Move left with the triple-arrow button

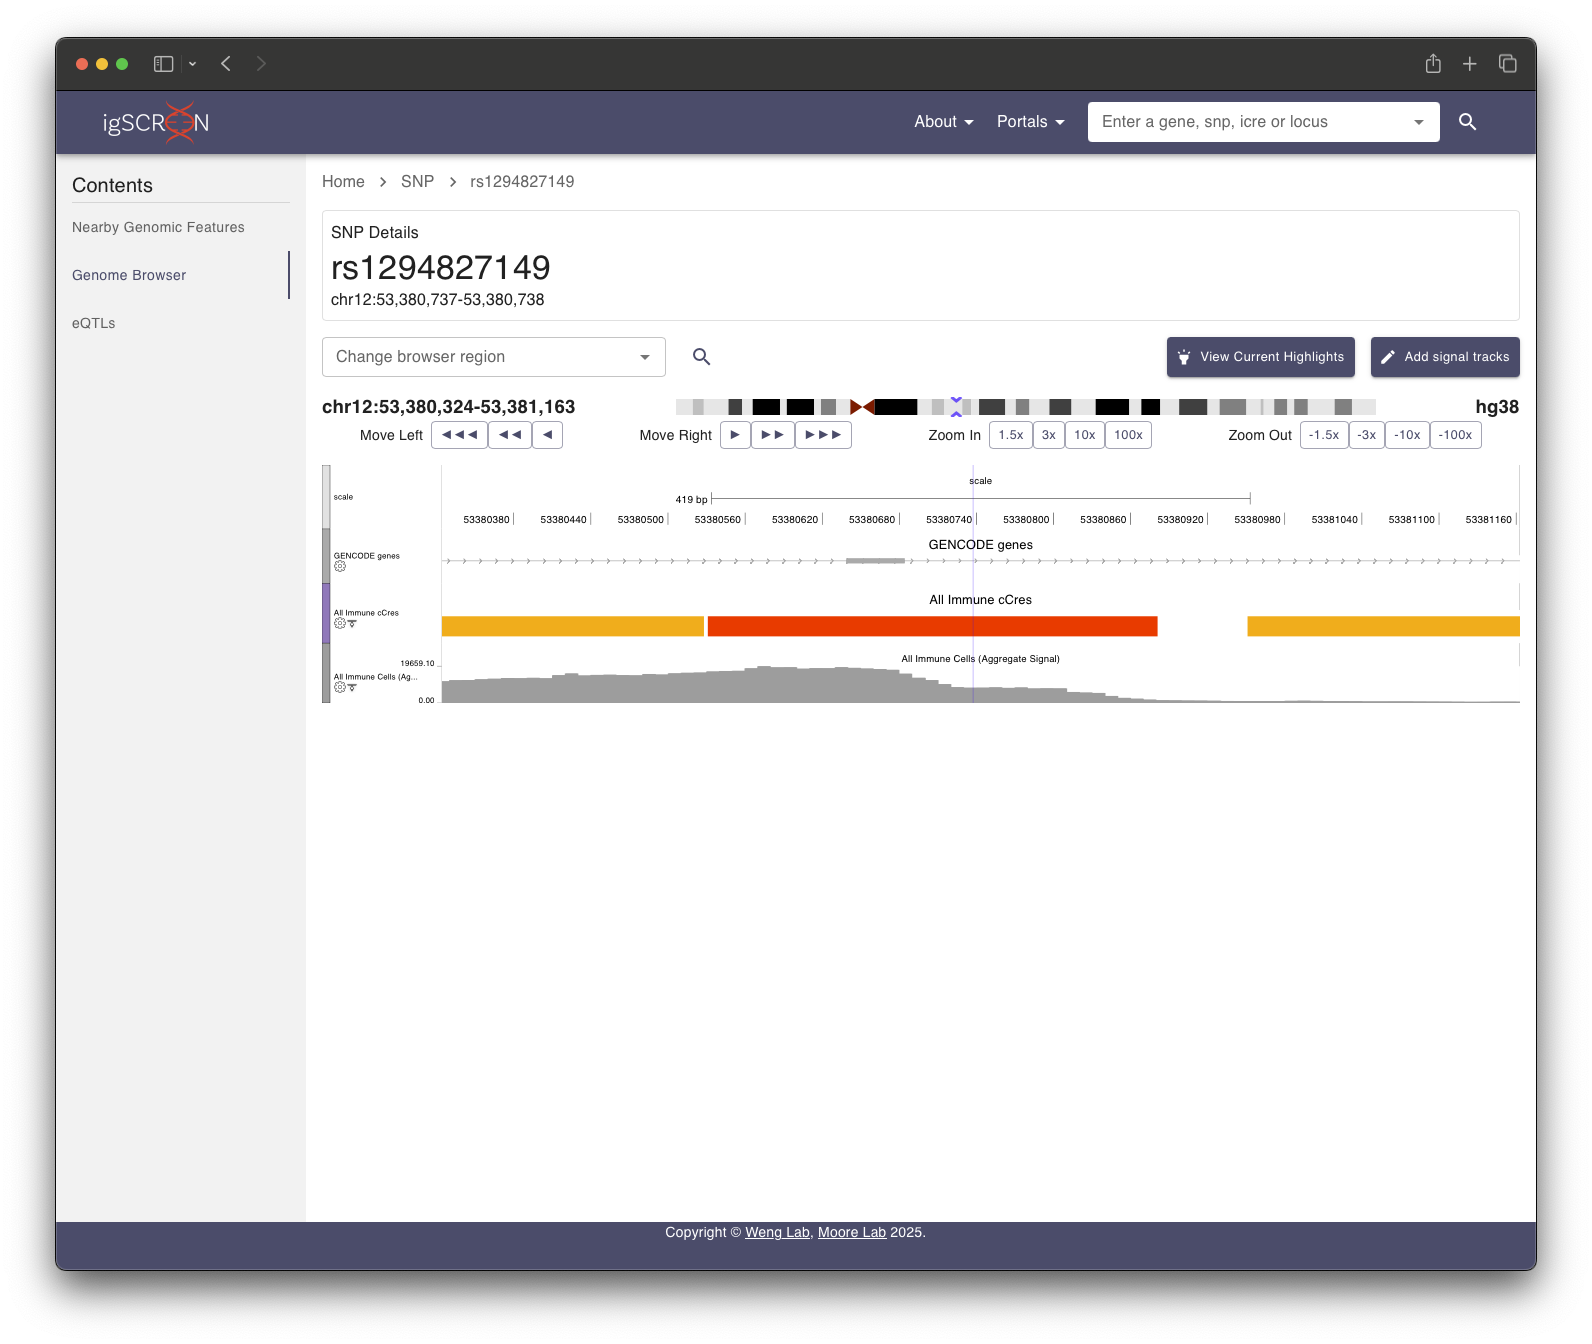(459, 435)
